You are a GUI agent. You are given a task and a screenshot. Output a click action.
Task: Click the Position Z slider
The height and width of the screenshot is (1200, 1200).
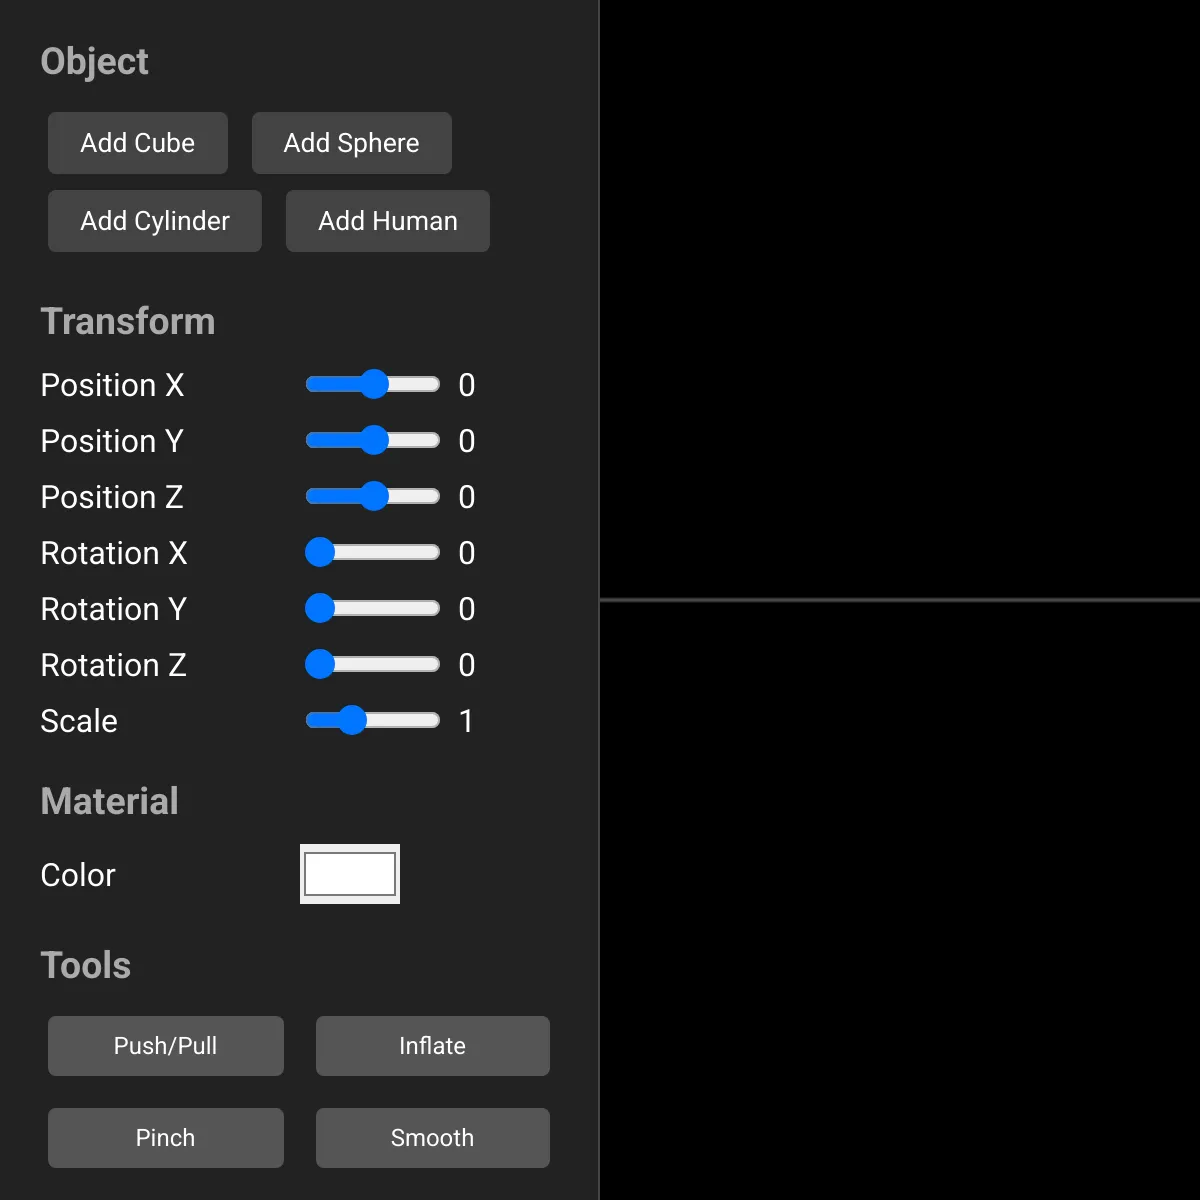click(373, 497)
